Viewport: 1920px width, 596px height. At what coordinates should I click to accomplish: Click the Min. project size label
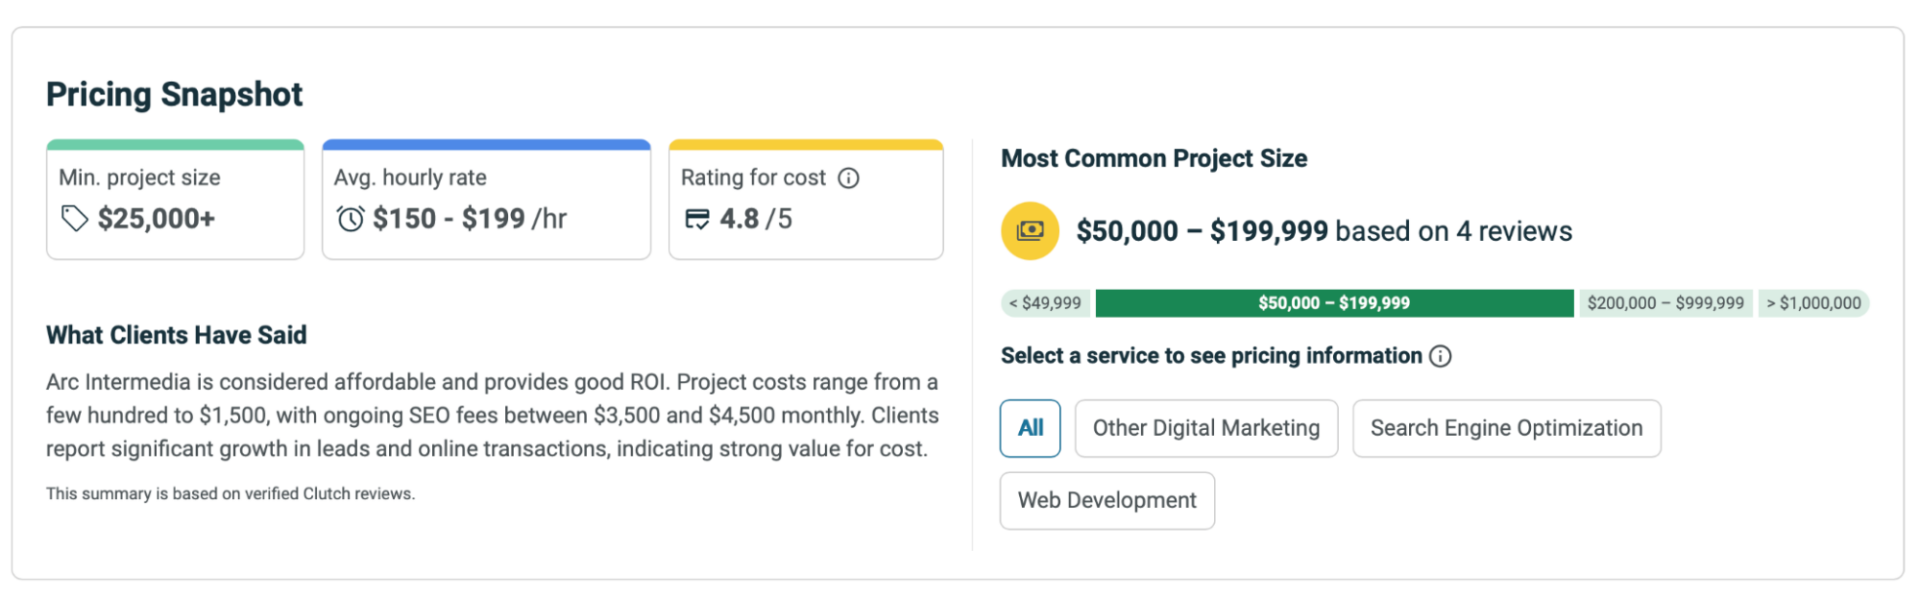coord(139,178)
